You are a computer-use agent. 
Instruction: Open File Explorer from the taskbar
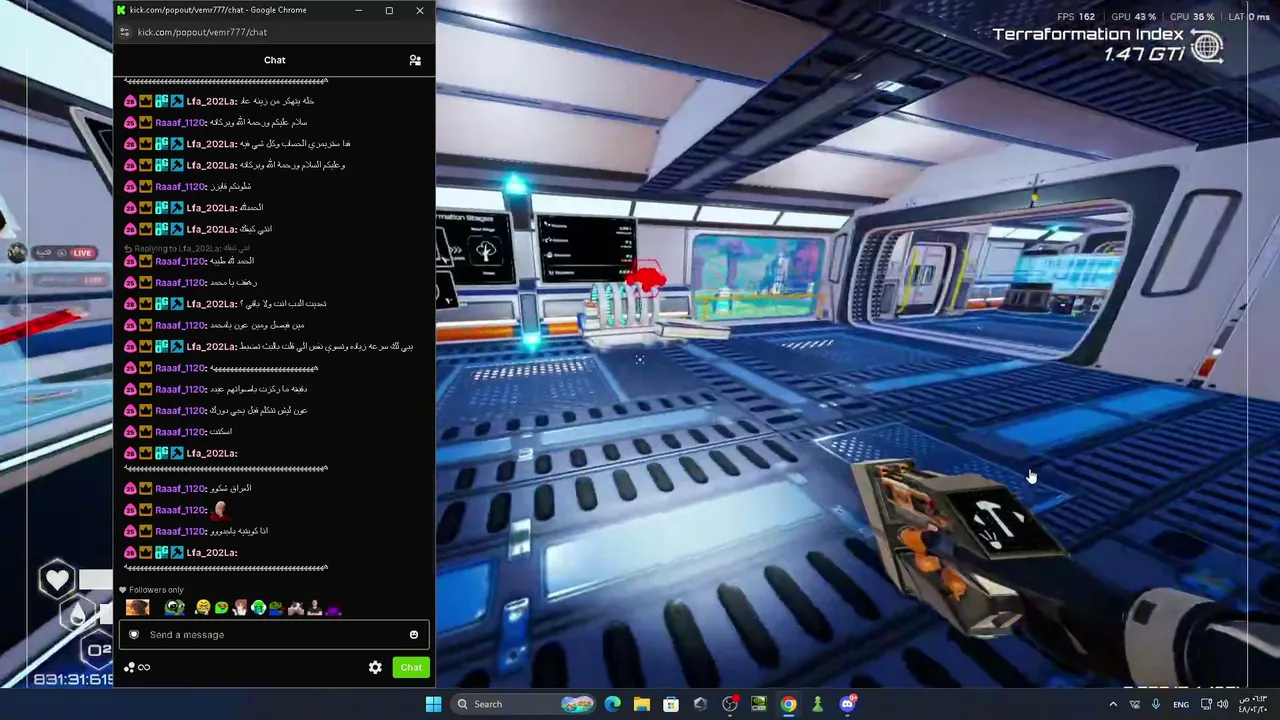click(x=642, y=704)
